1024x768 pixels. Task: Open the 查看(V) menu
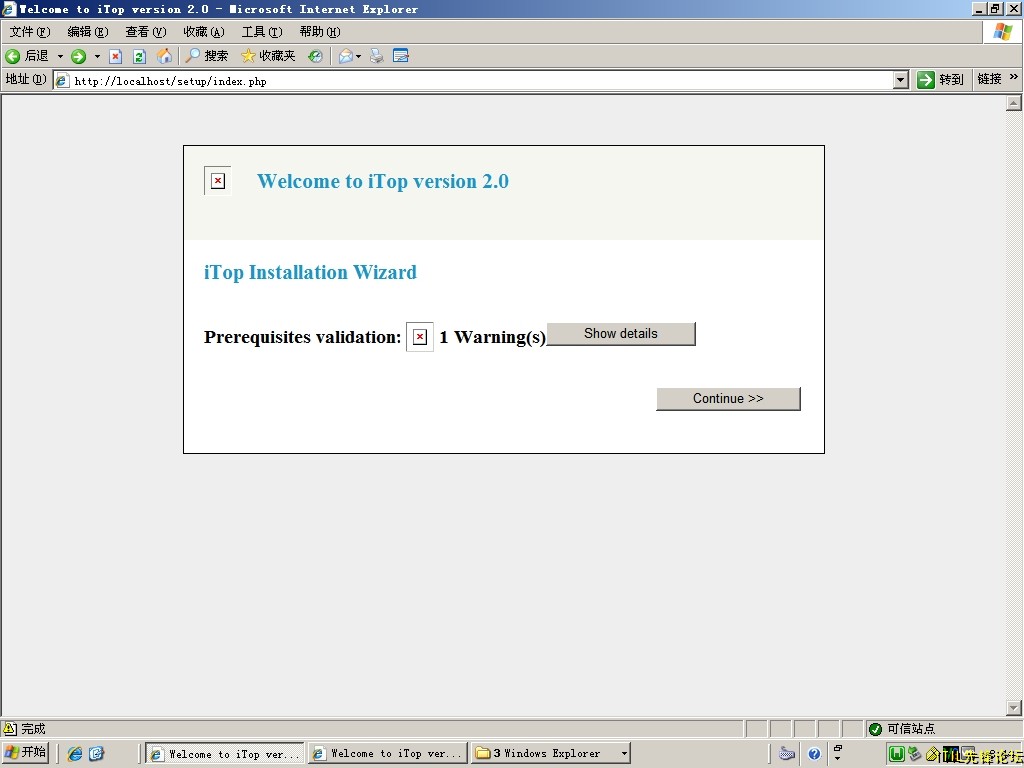146,32
